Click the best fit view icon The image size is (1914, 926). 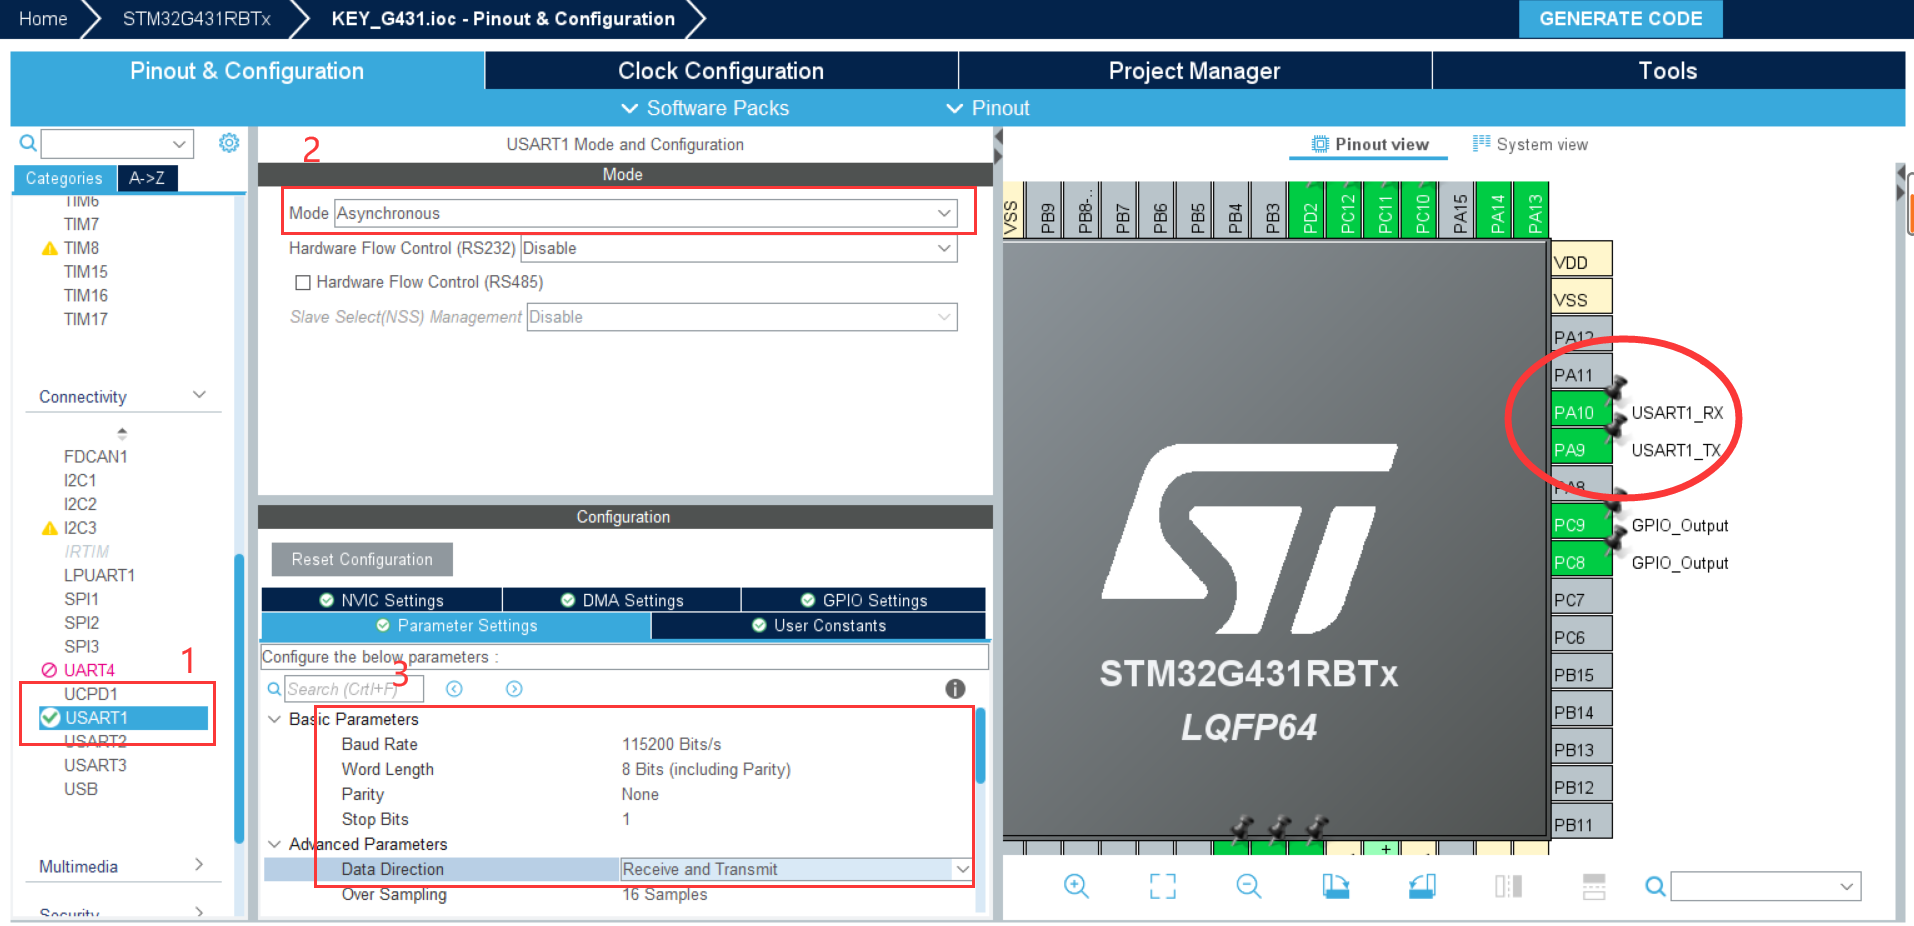coord(1160,886)
